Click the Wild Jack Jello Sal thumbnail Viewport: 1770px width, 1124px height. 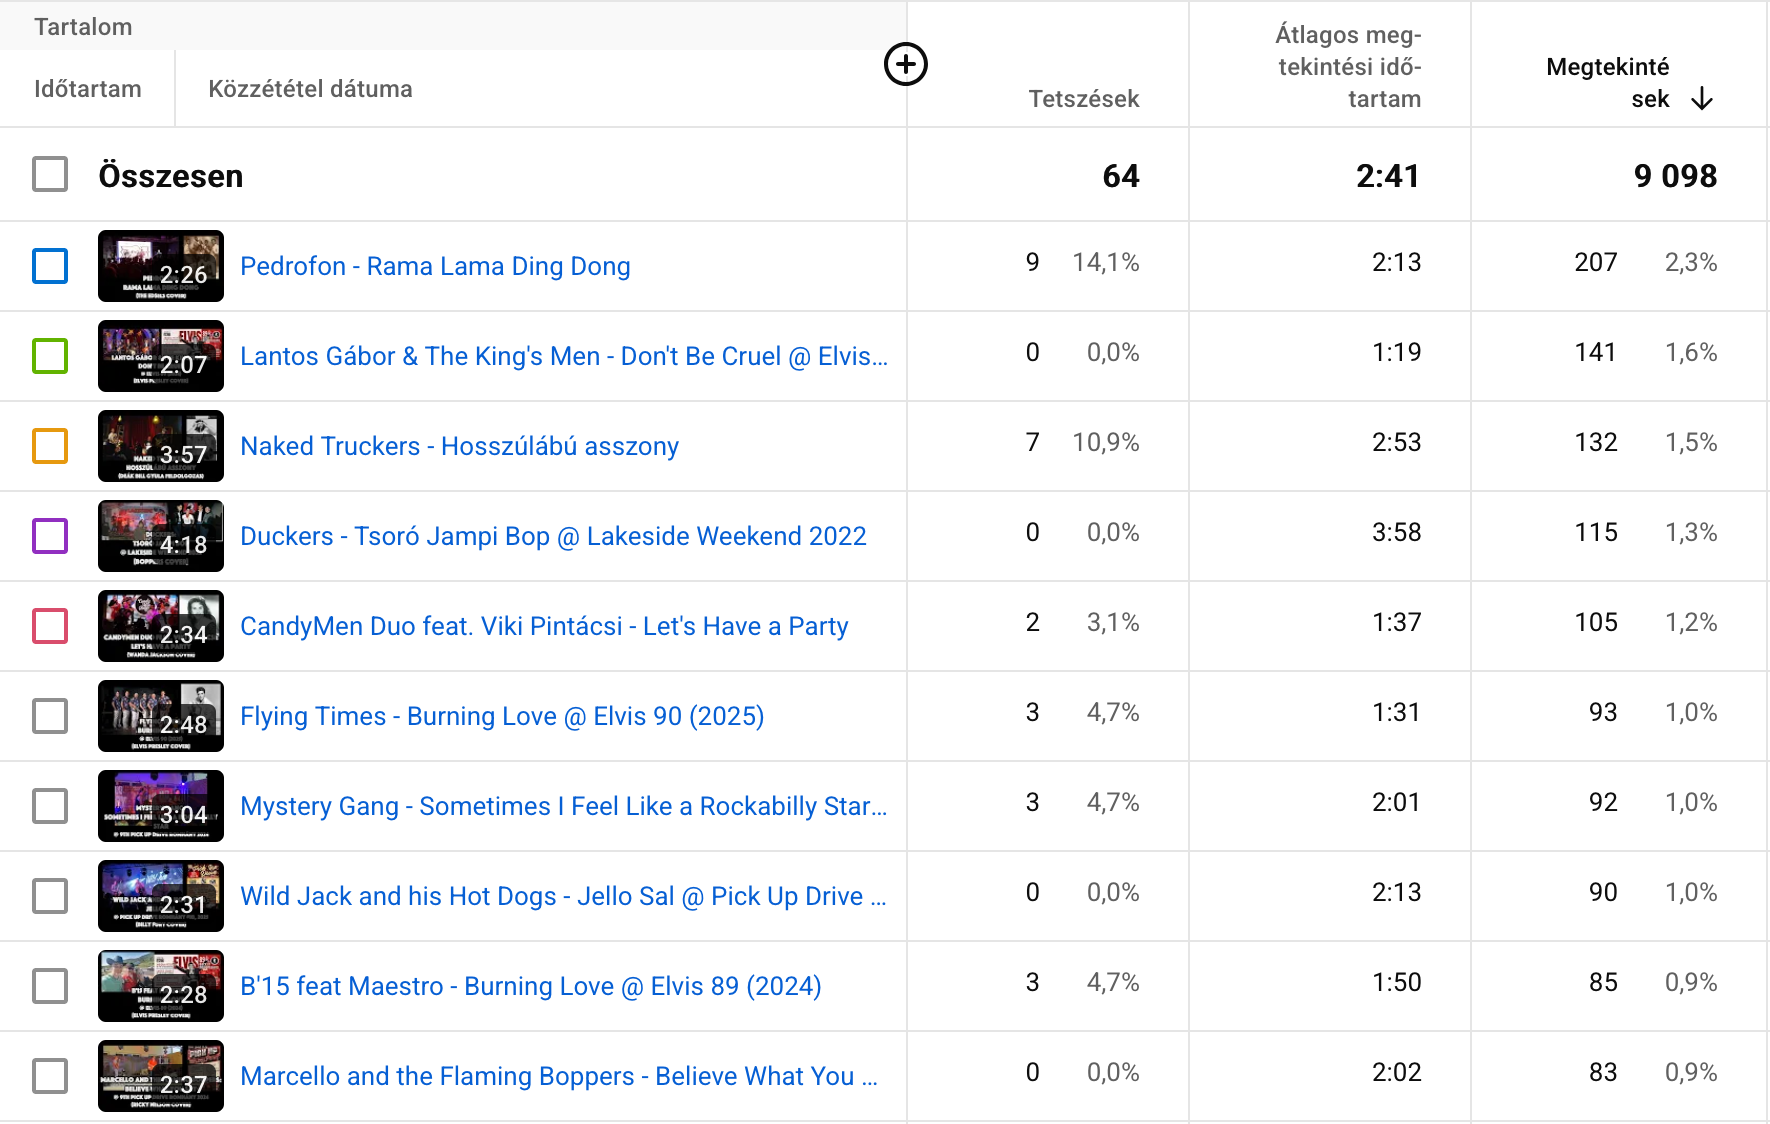(161, 896)
